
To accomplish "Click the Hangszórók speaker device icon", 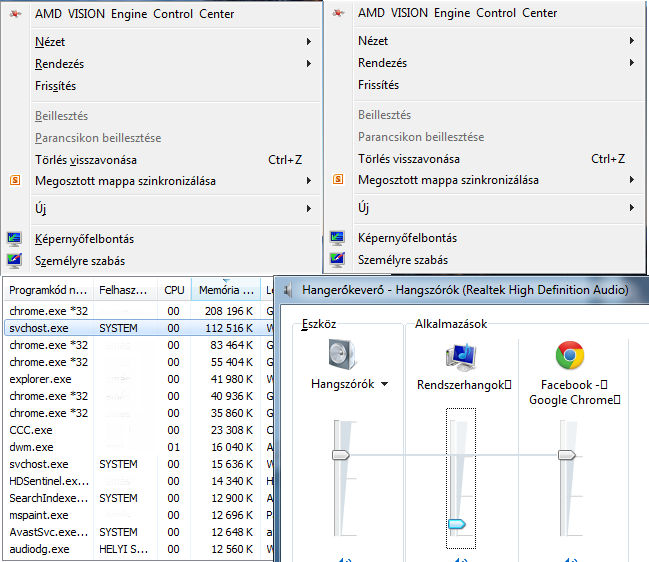I will pos(342,354).
